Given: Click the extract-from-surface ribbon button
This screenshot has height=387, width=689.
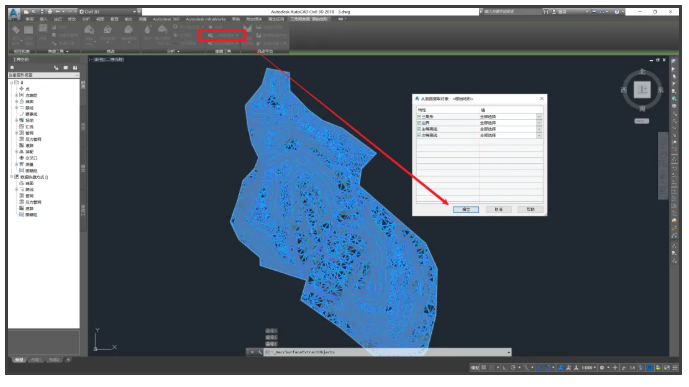Looking at the screenshot, I should [x=222, y=36].
